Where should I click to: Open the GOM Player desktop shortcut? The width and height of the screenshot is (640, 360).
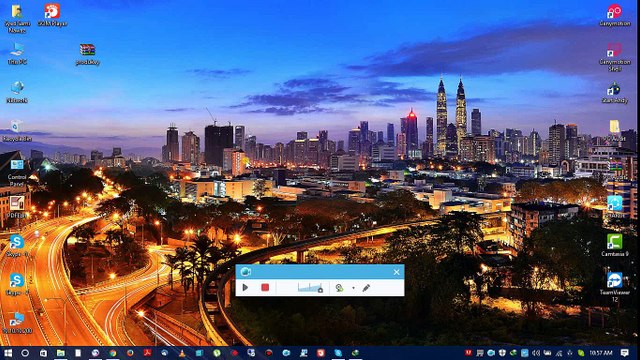(52, 16)
